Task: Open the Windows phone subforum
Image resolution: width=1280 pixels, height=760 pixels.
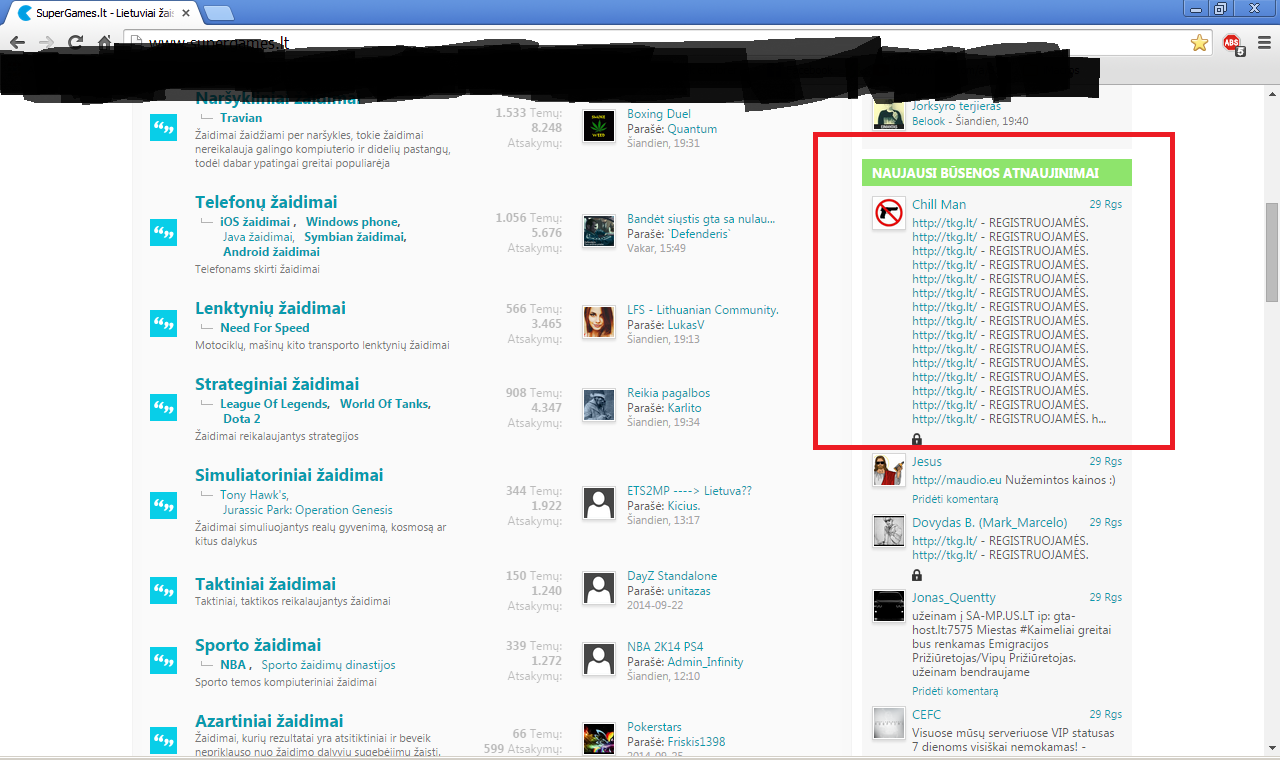Action: [352, 222]
